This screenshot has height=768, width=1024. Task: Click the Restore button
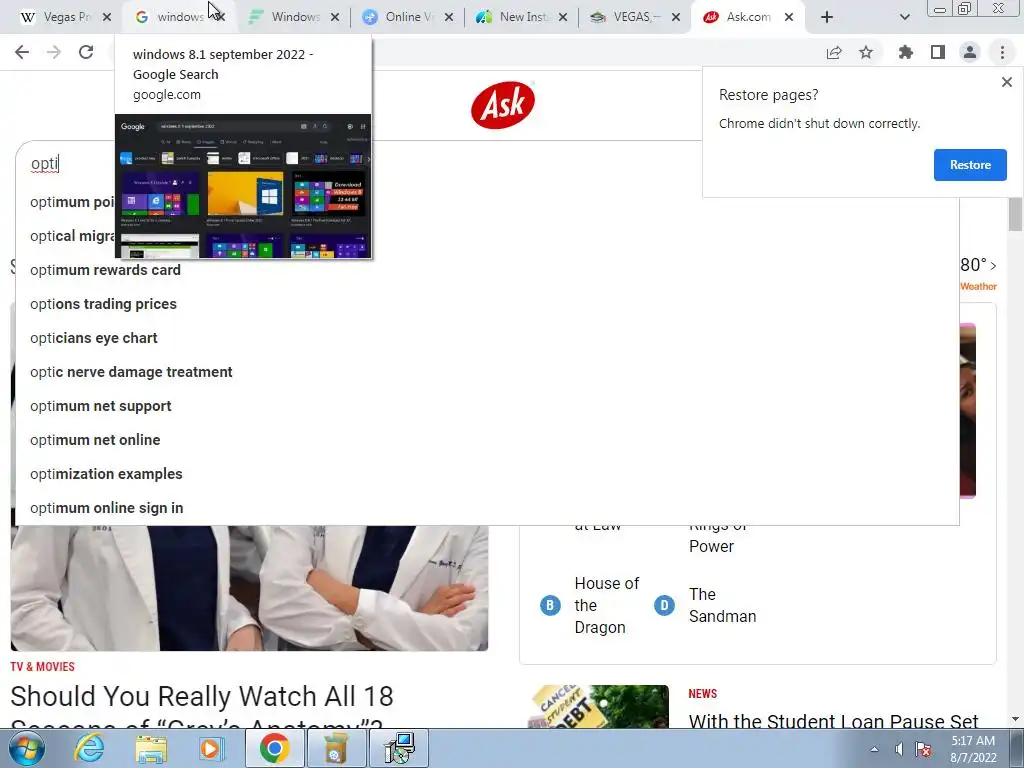(970, 165)
